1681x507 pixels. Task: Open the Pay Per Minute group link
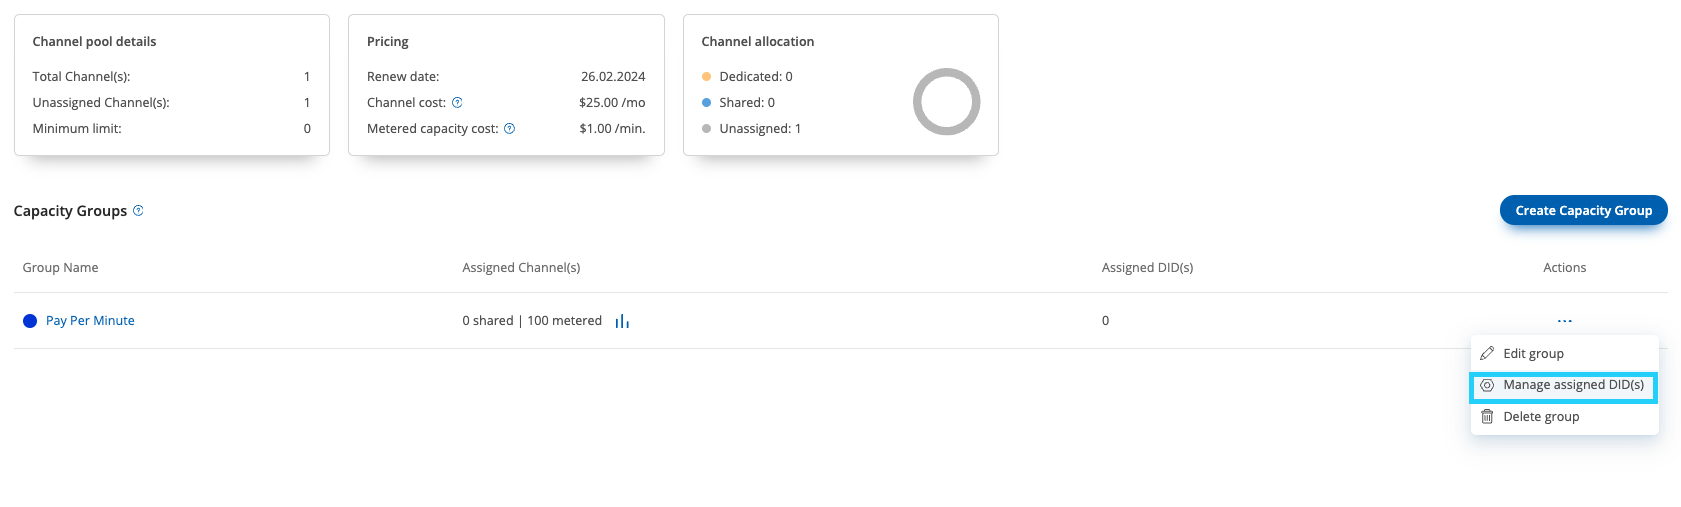(x=90, y=321)
